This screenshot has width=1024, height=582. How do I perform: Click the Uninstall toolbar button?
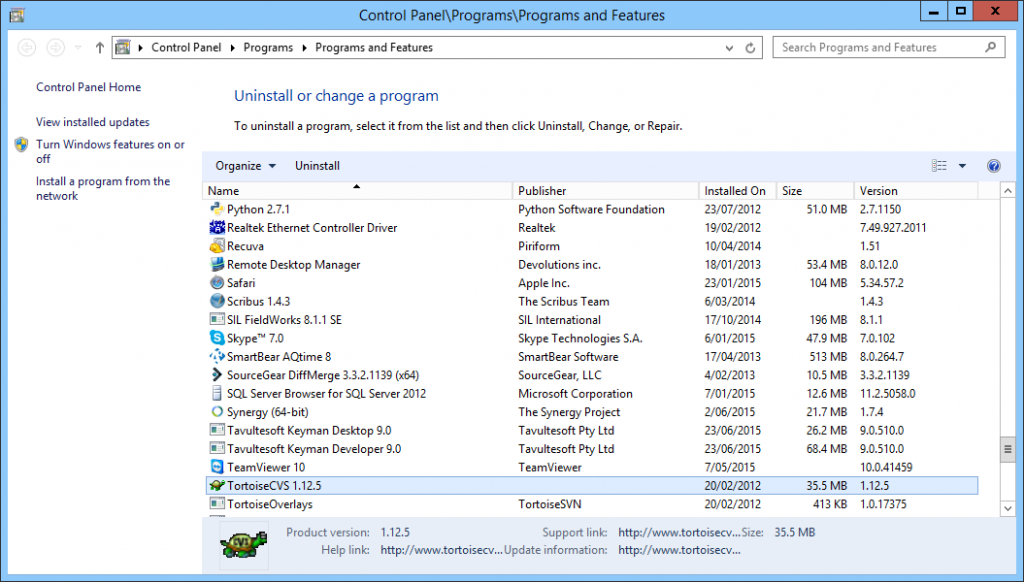point(317,166)
